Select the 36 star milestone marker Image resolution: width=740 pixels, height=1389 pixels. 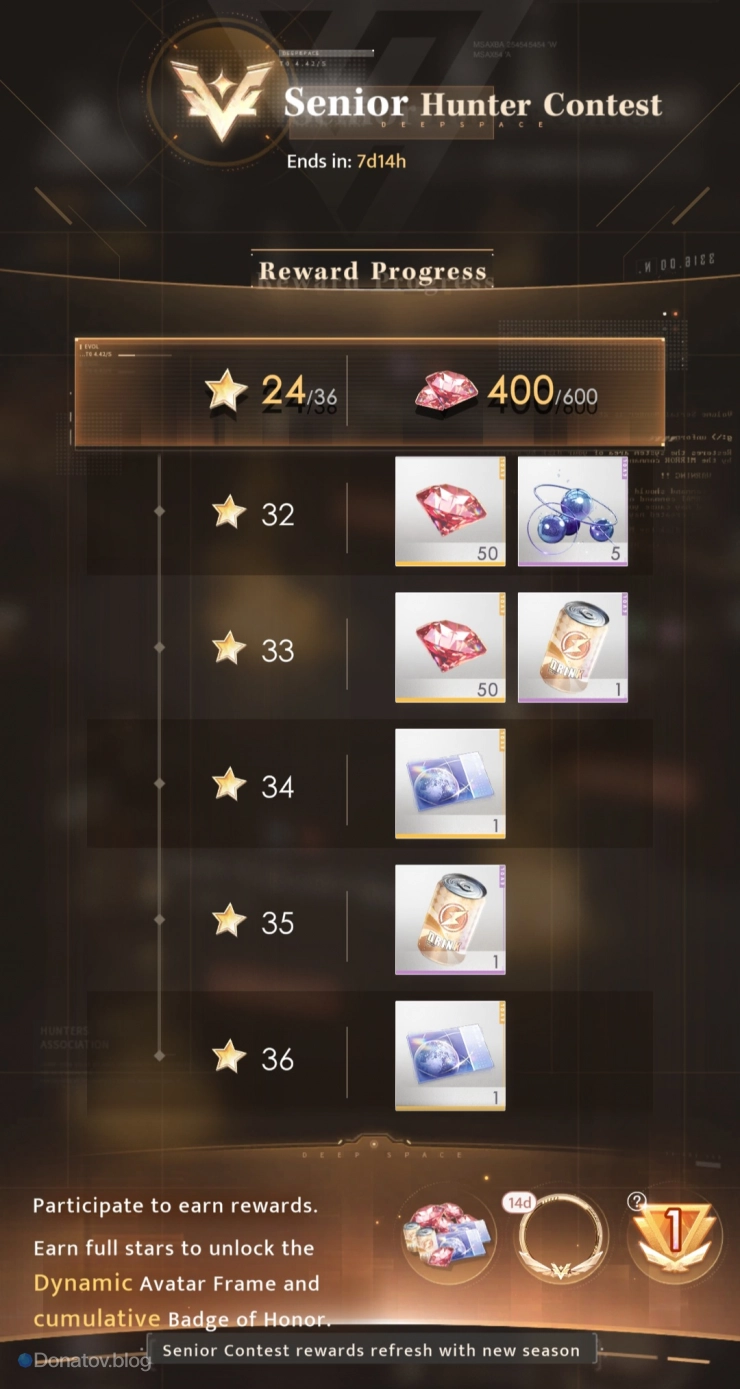(x=253, y=1058)
